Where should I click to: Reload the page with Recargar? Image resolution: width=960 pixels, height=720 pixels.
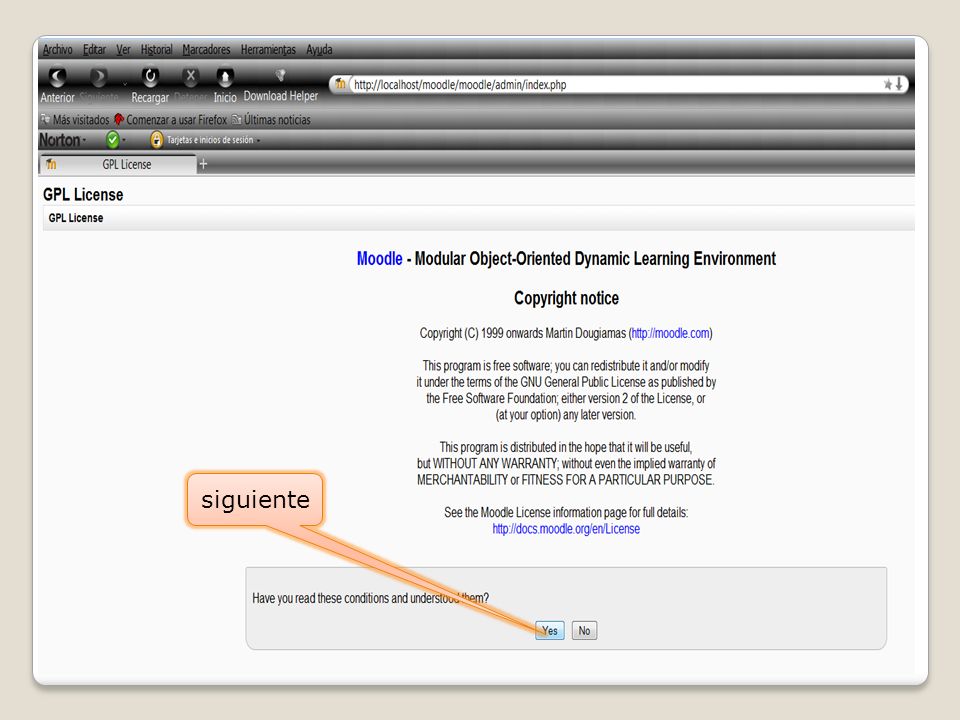(150, 84)
